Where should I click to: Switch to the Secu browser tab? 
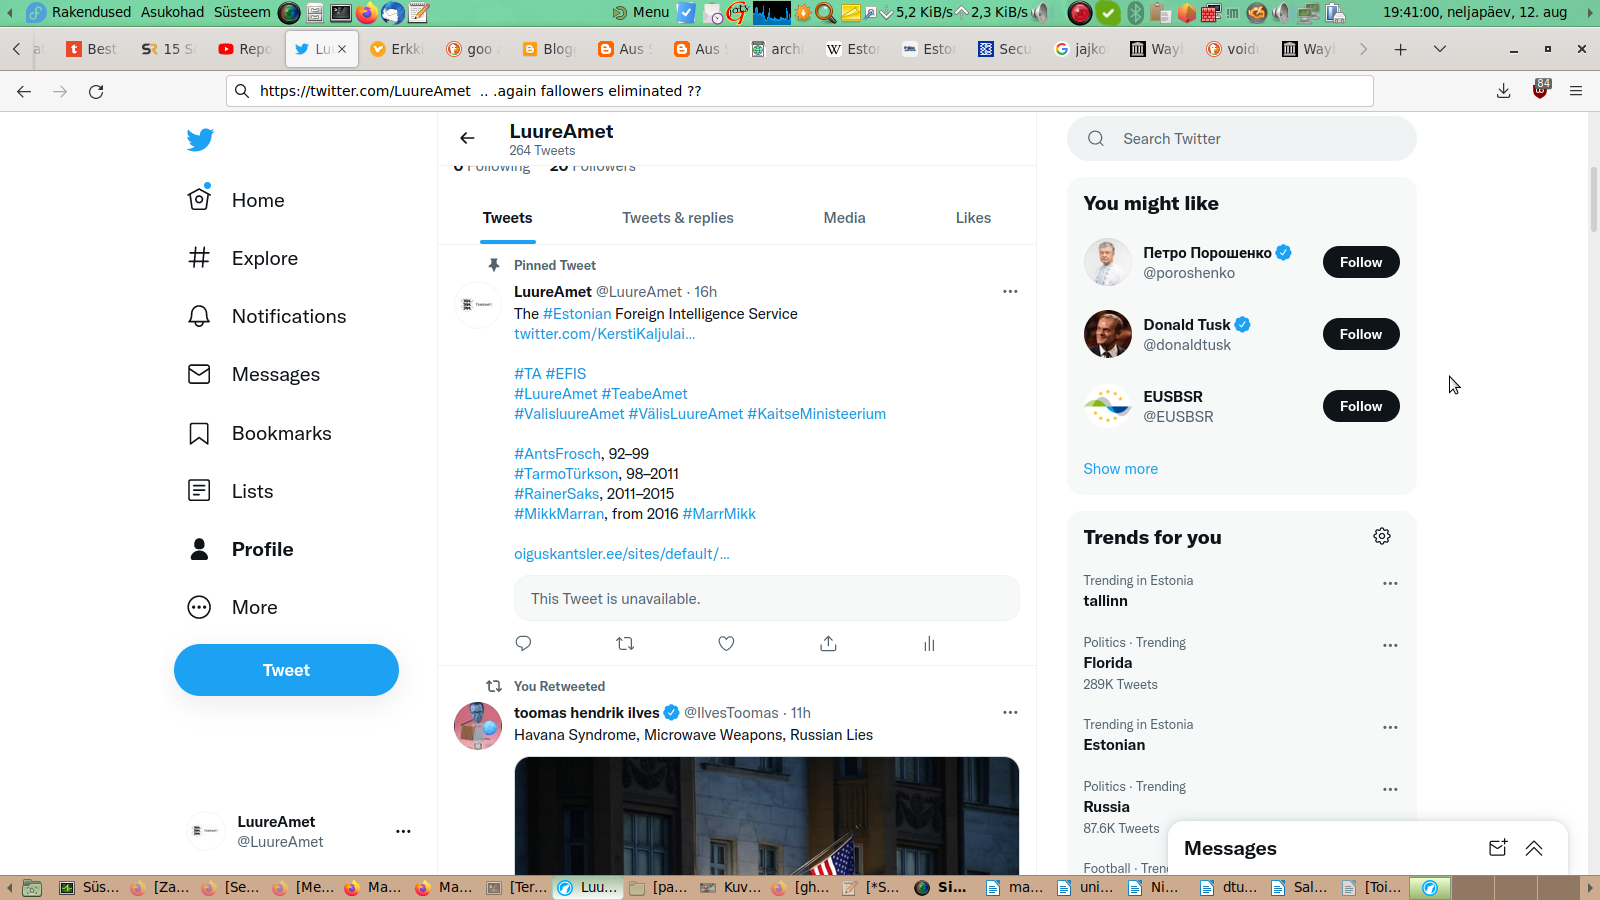1005,49
